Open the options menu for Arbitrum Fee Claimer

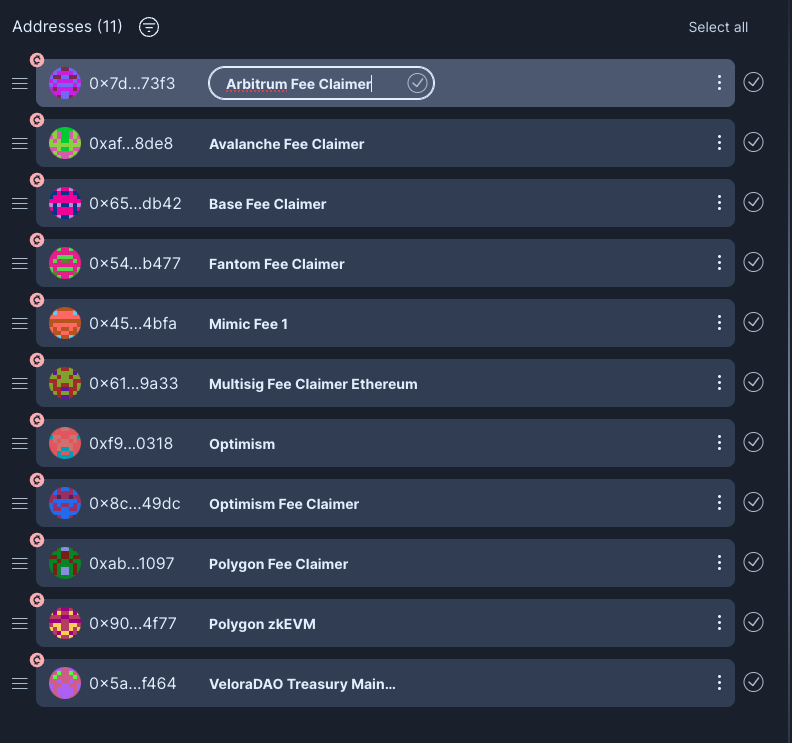coord(719,83)
